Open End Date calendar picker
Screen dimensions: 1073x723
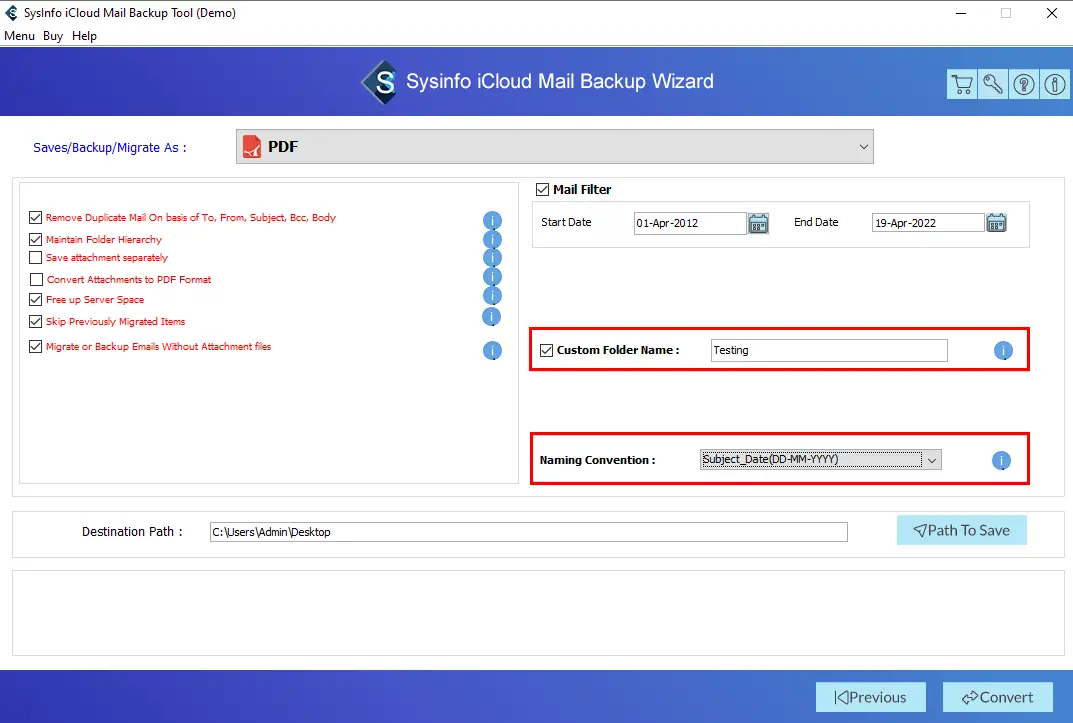tap(996, 223)
